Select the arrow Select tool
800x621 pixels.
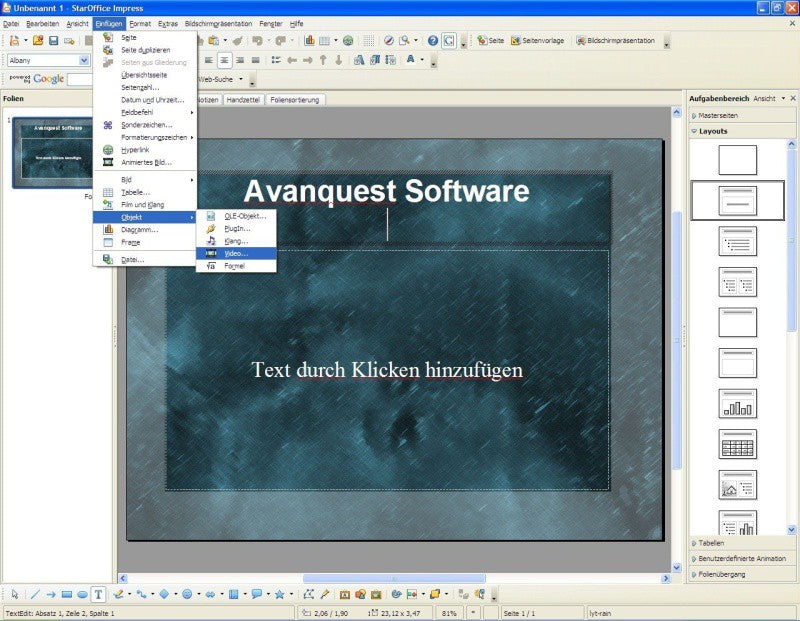point(15,594)
